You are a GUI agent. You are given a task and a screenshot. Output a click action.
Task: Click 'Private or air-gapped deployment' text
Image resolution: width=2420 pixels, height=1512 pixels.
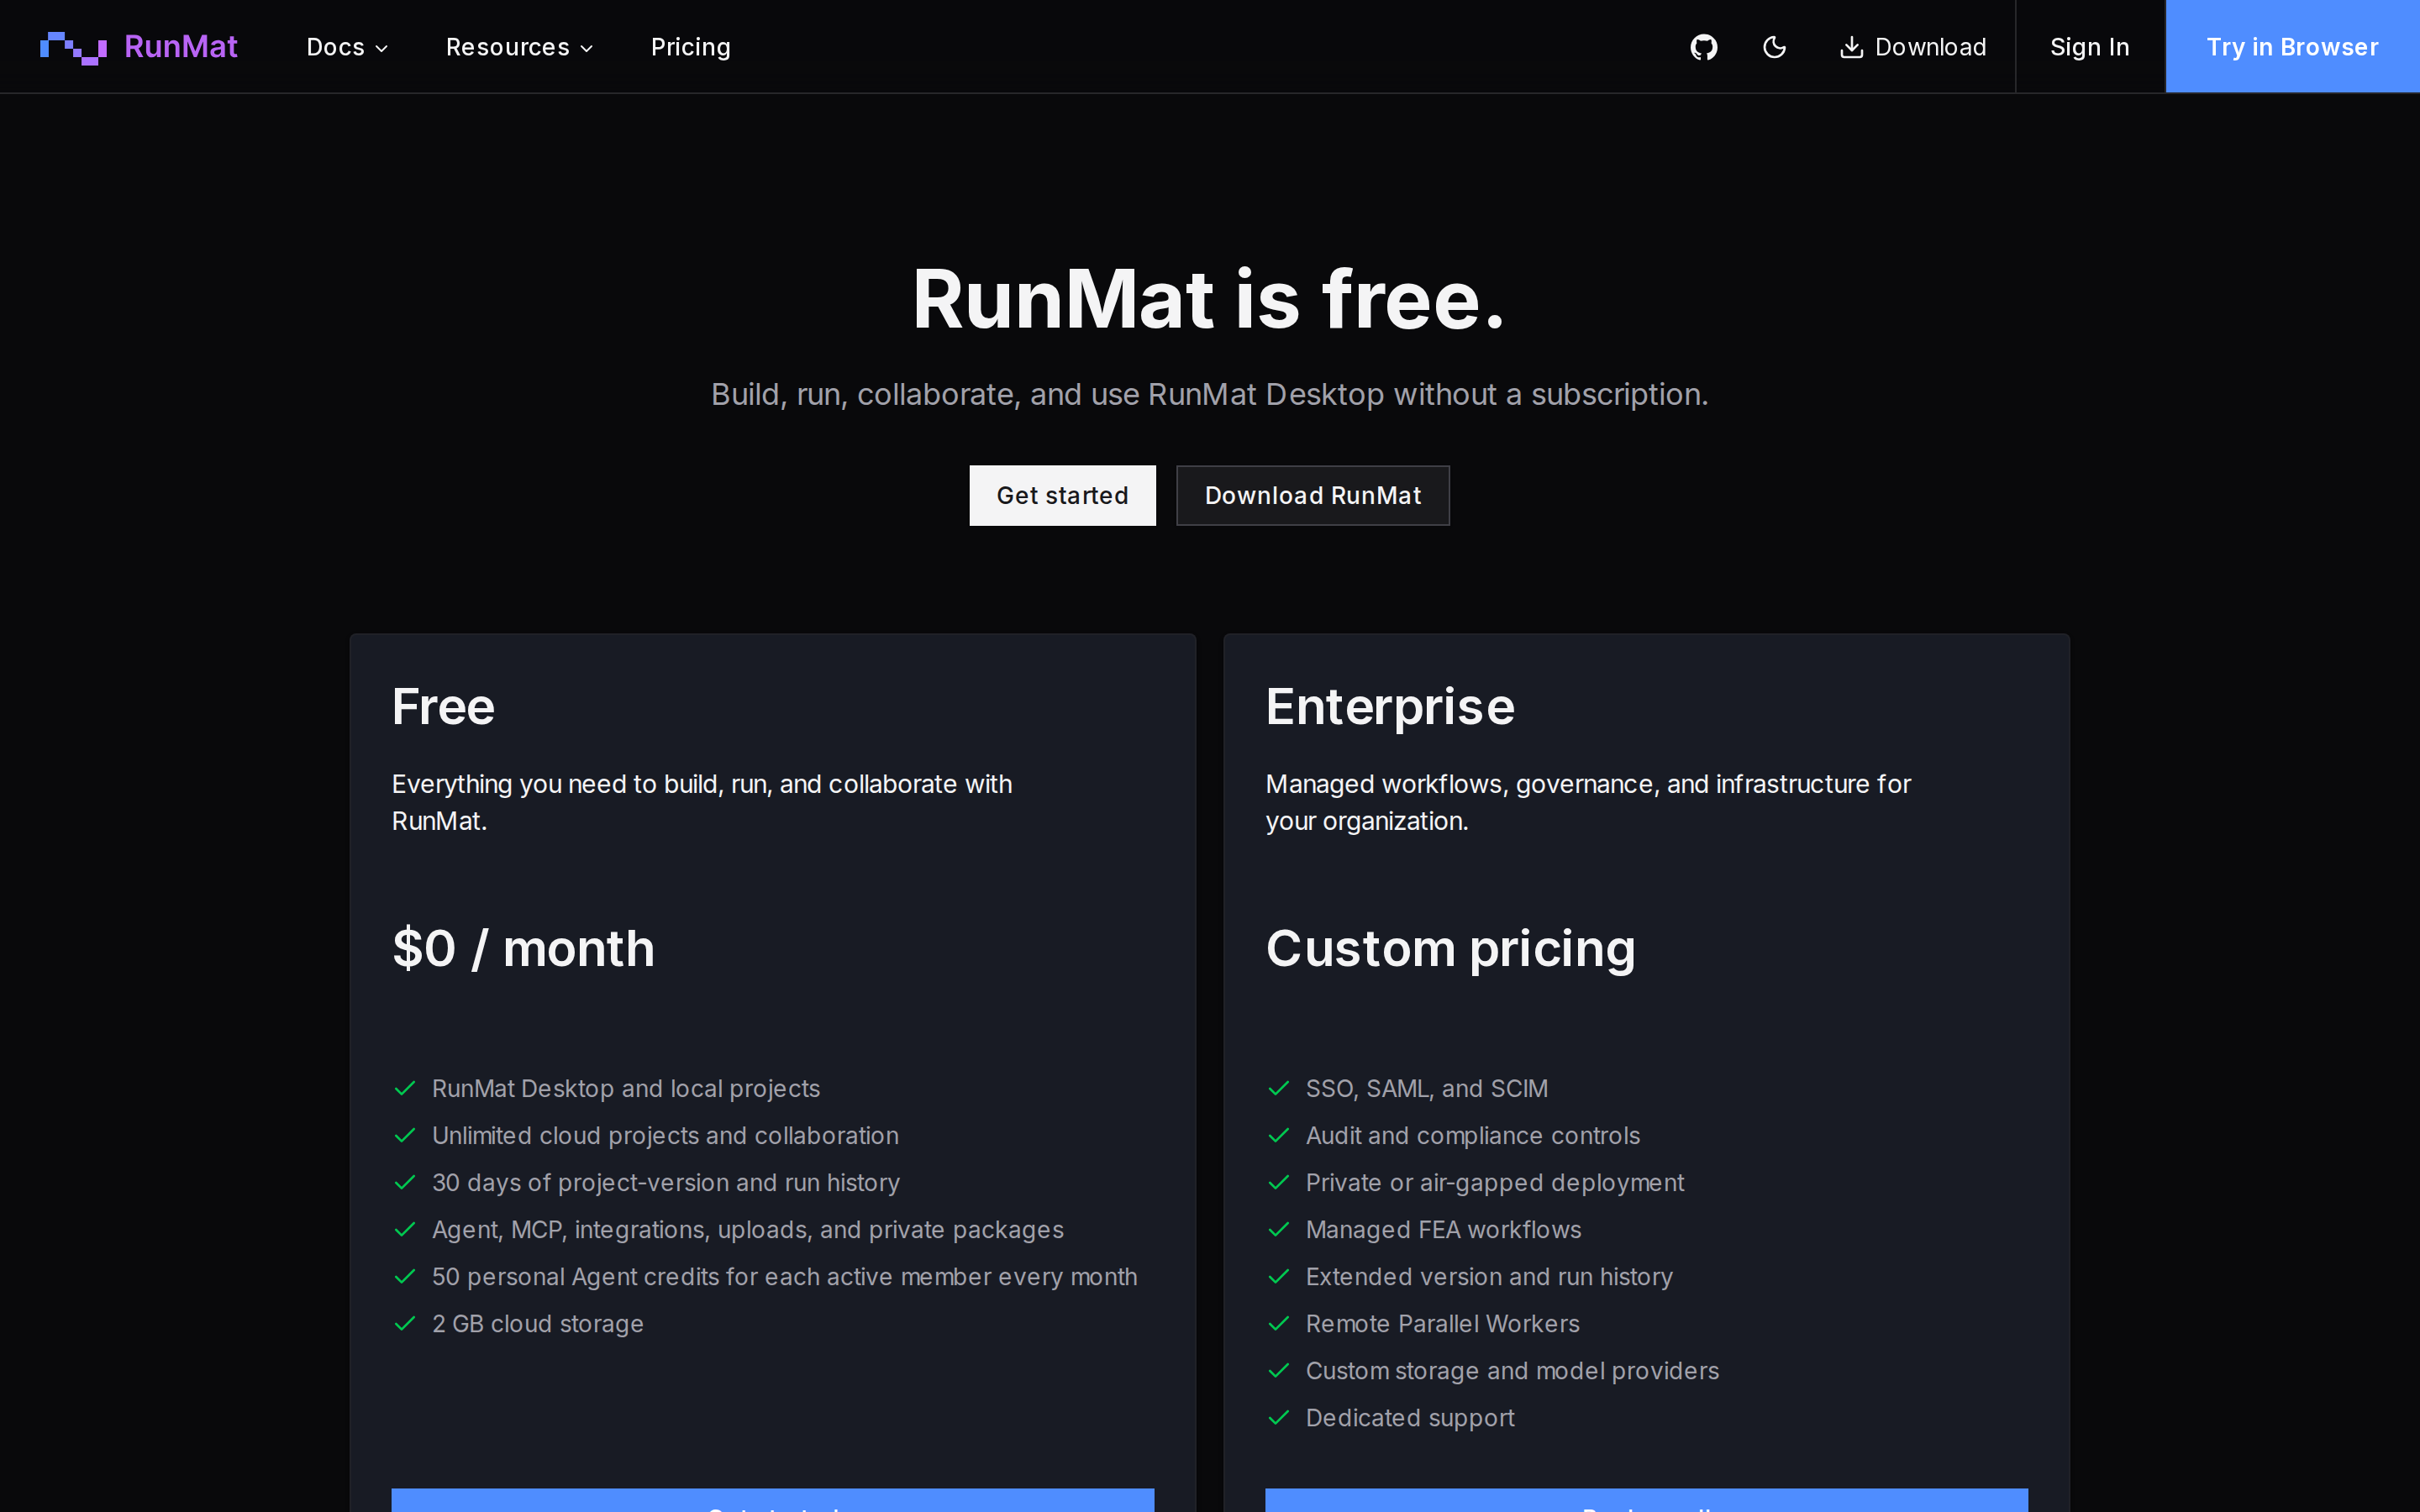(1495, 1182)
